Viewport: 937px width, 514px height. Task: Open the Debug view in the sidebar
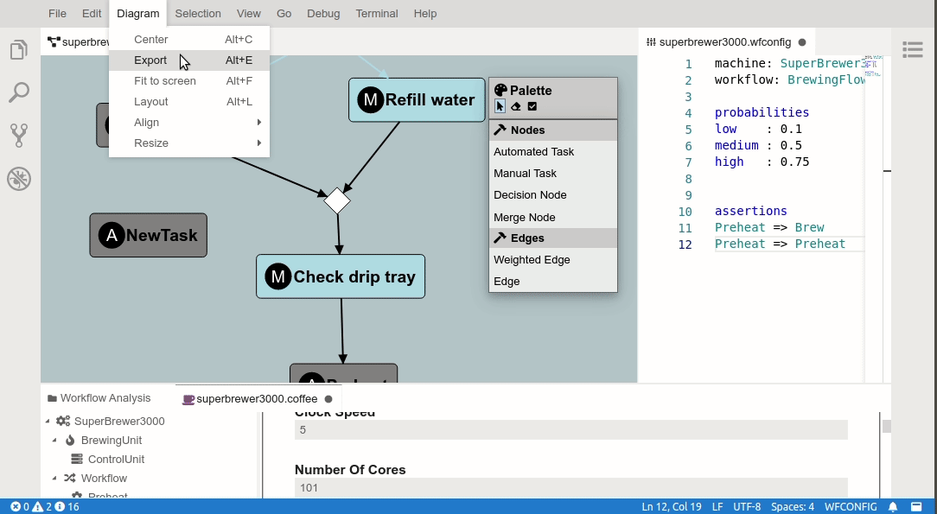tap(19, 179)
